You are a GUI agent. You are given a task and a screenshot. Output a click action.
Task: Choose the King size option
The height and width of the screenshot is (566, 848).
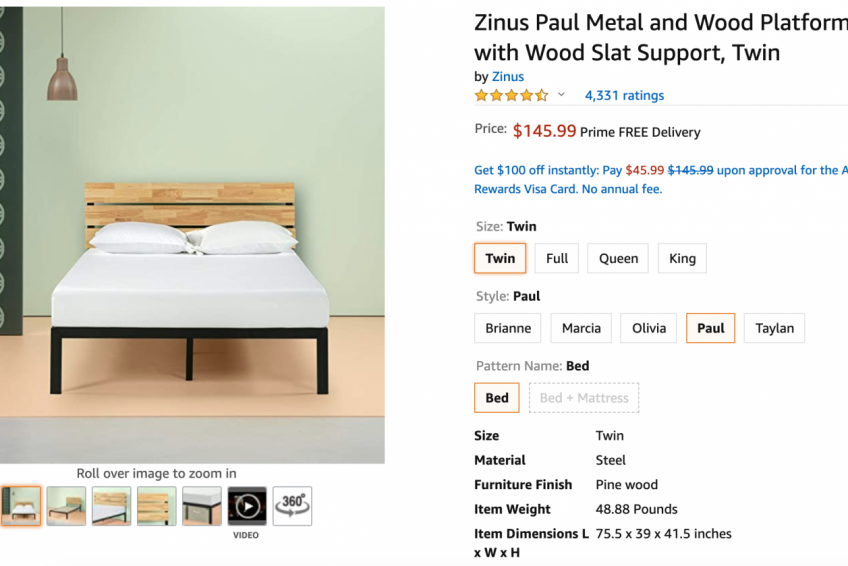click(x=682, y=258)
